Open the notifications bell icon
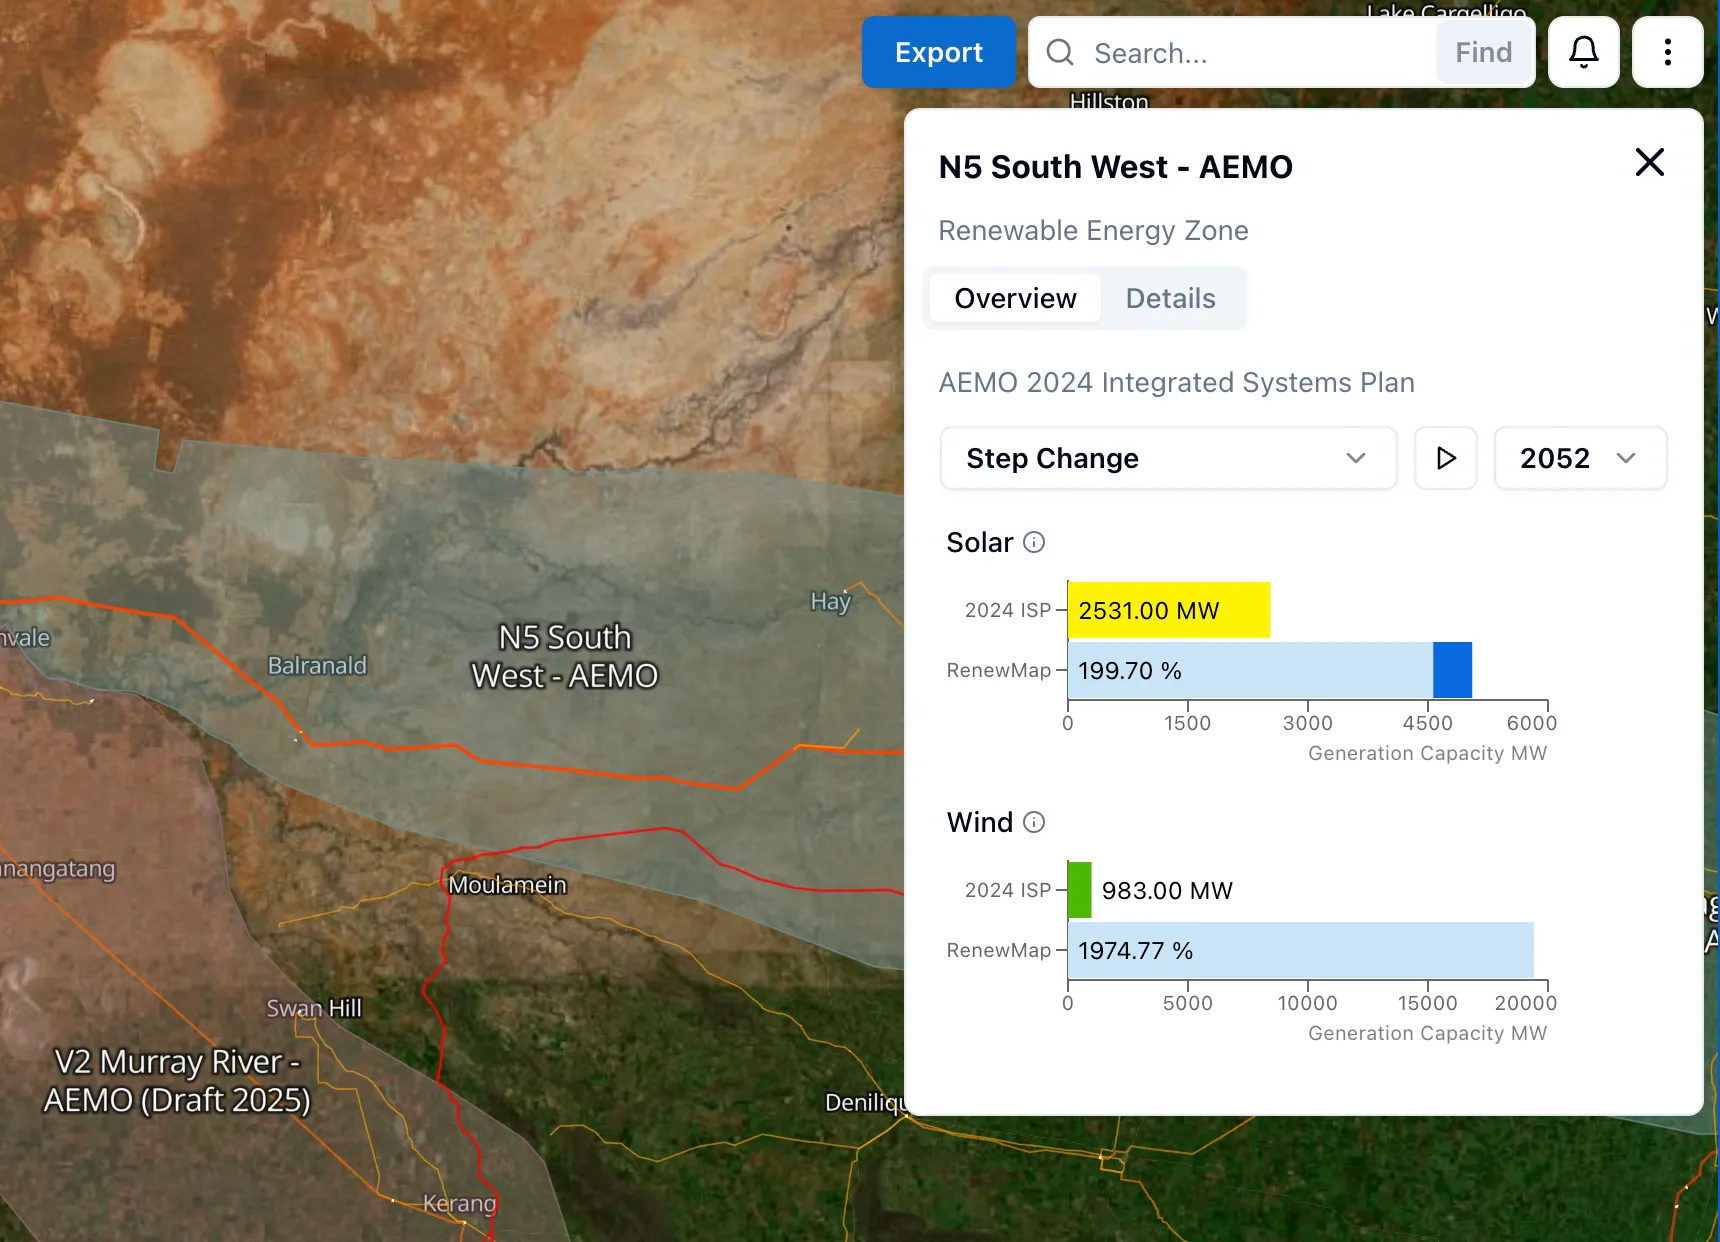The width and height of the screenshot is (1720, 1242). coord(1583,52)
